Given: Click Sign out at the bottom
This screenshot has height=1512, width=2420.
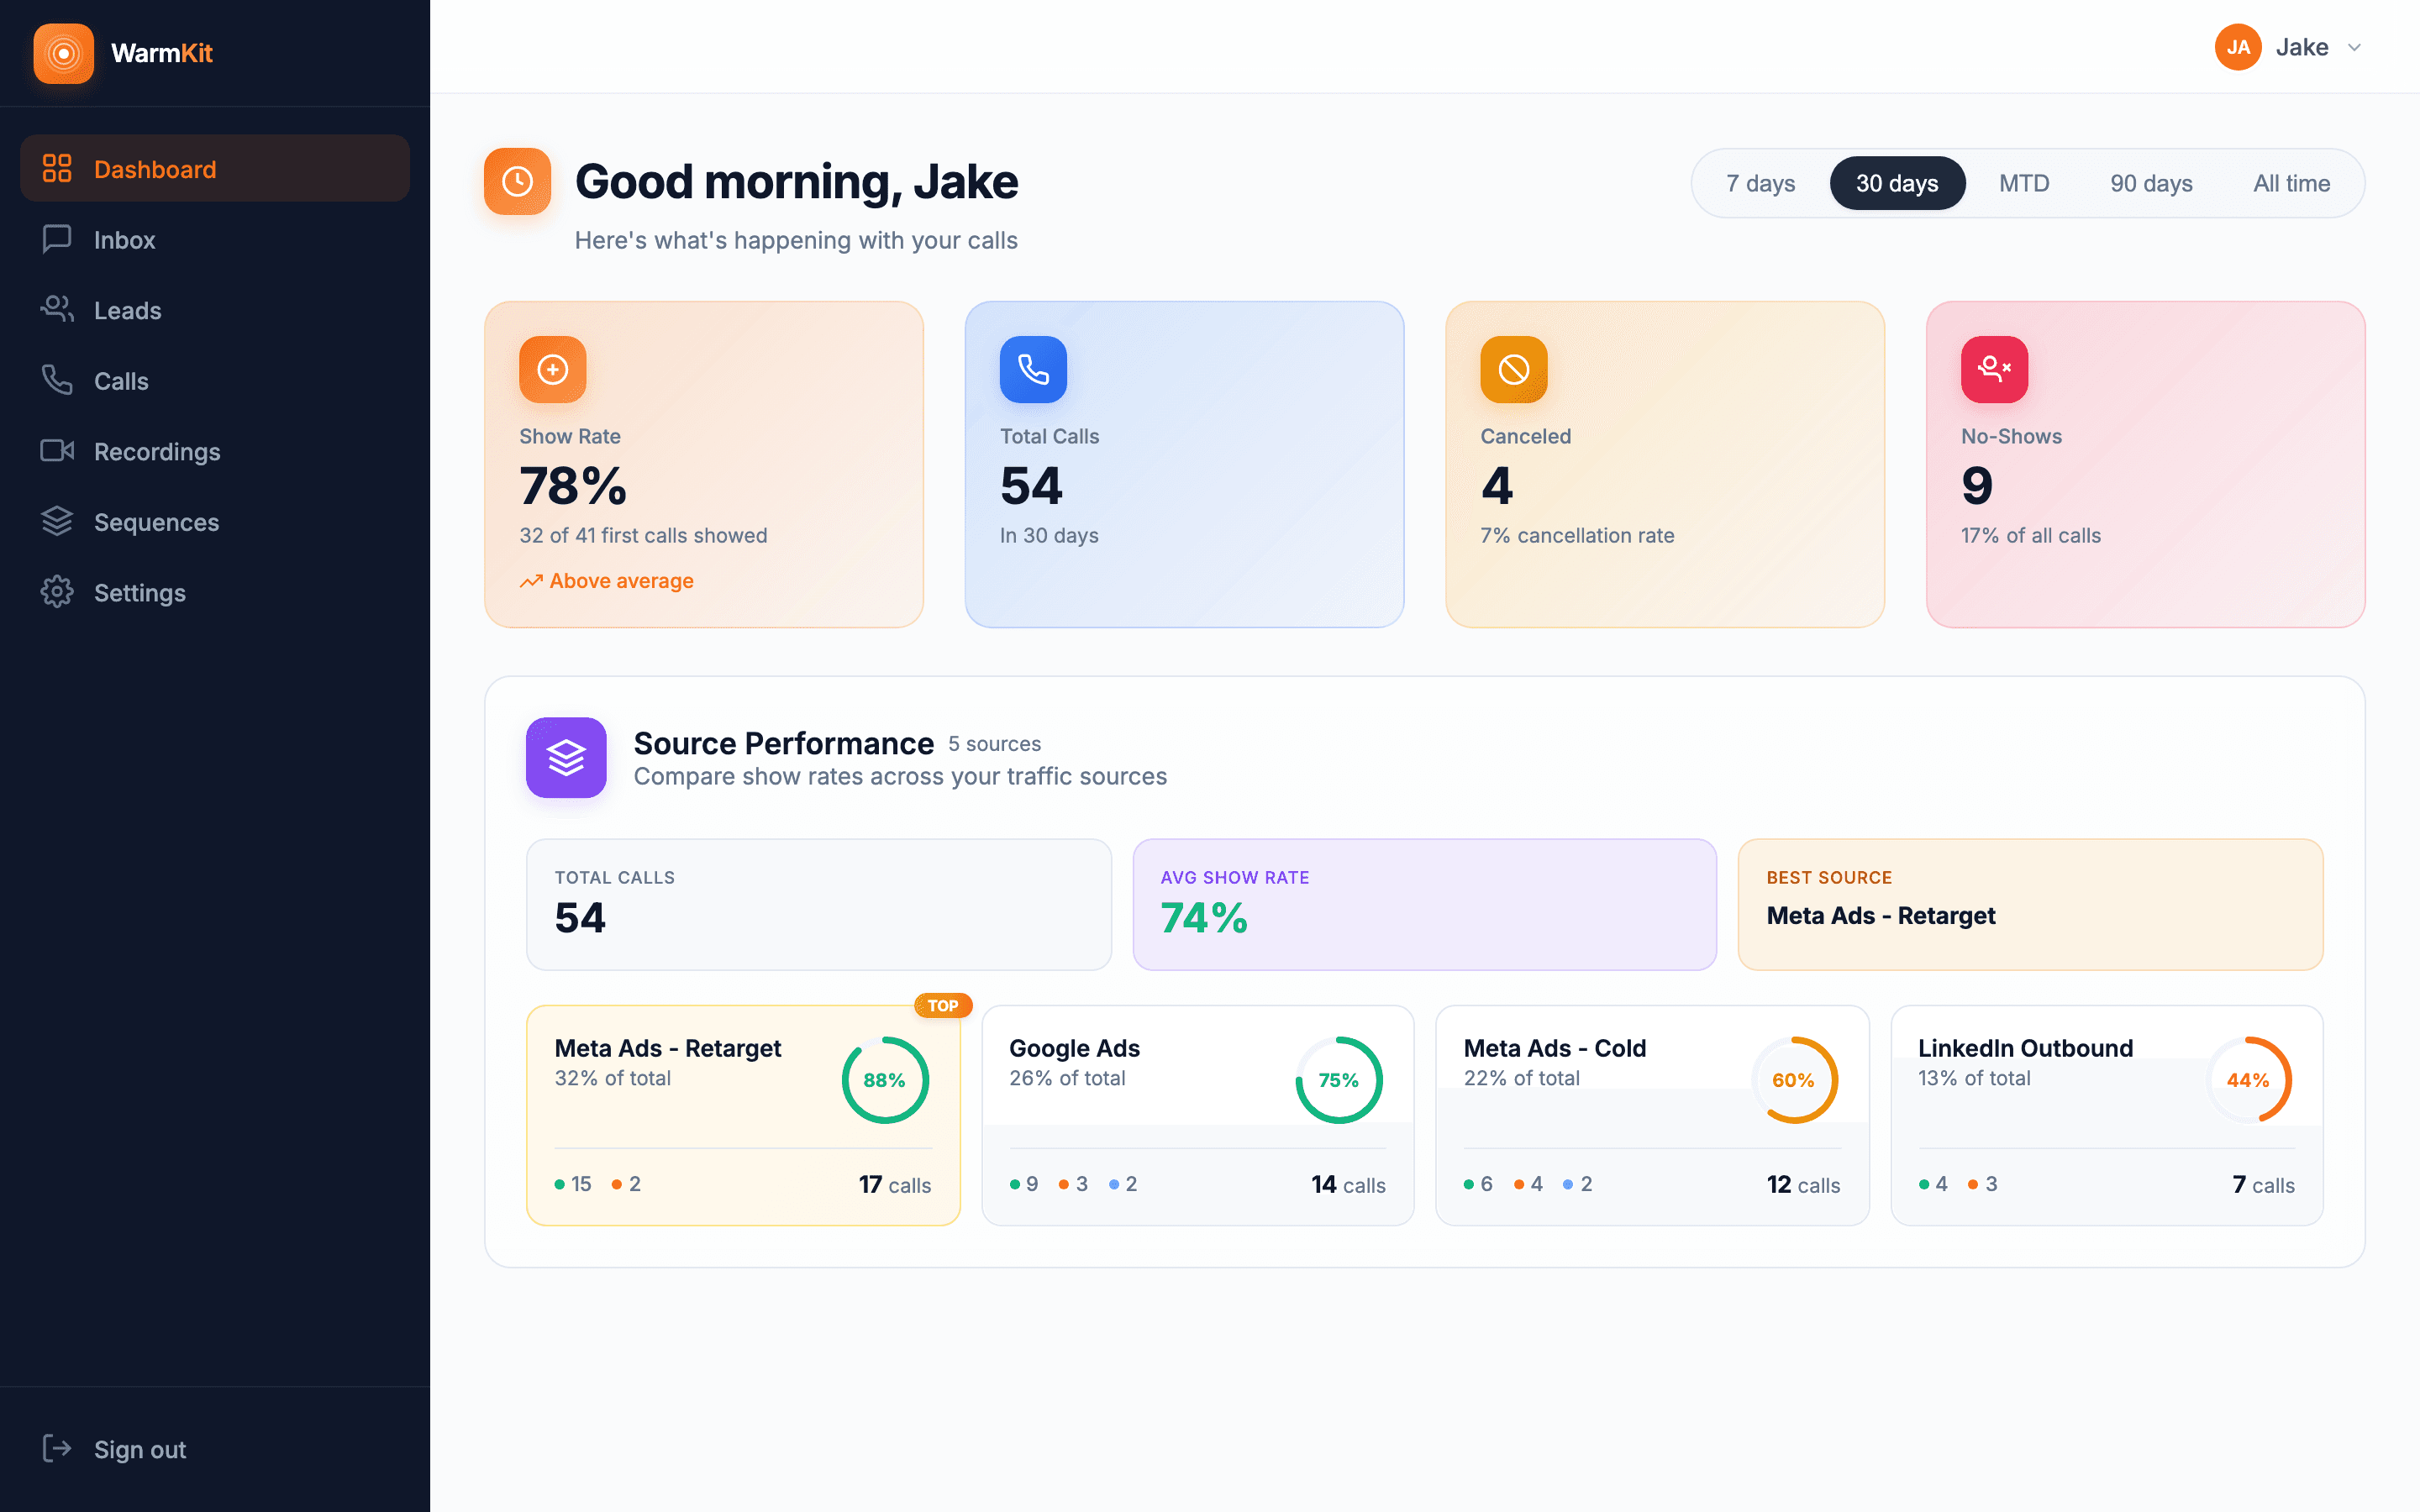Looking at the screenshot, I should pyautogui.click(x=139, y=1449).
